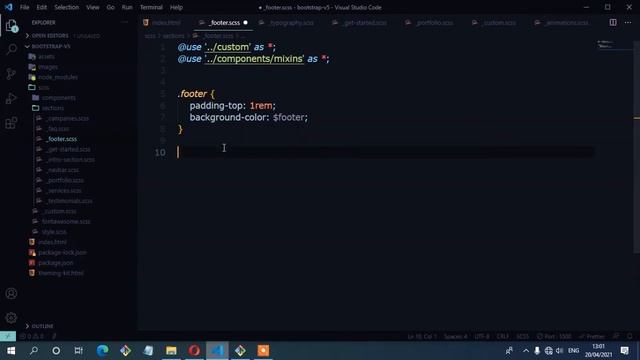Image resolution: width=640 pixels, height=360 pixels.
Task: Switch to the _portfolio.scss editor tab
Action: pyautogui.click(x=434, y=23)
